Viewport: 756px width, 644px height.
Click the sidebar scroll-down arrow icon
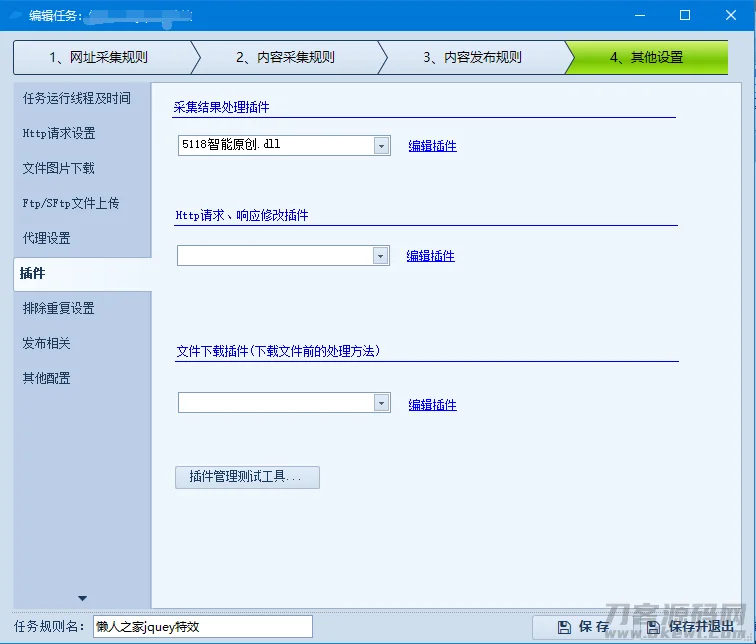tap(82, 599)
